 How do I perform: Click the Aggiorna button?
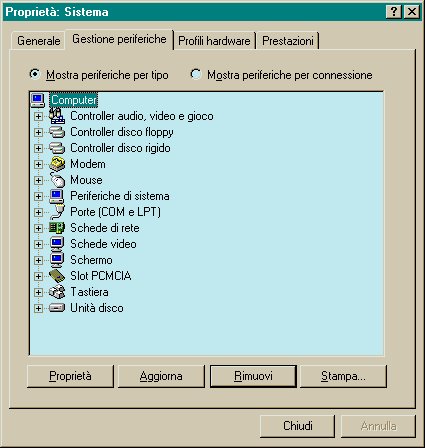pos(161,376)
